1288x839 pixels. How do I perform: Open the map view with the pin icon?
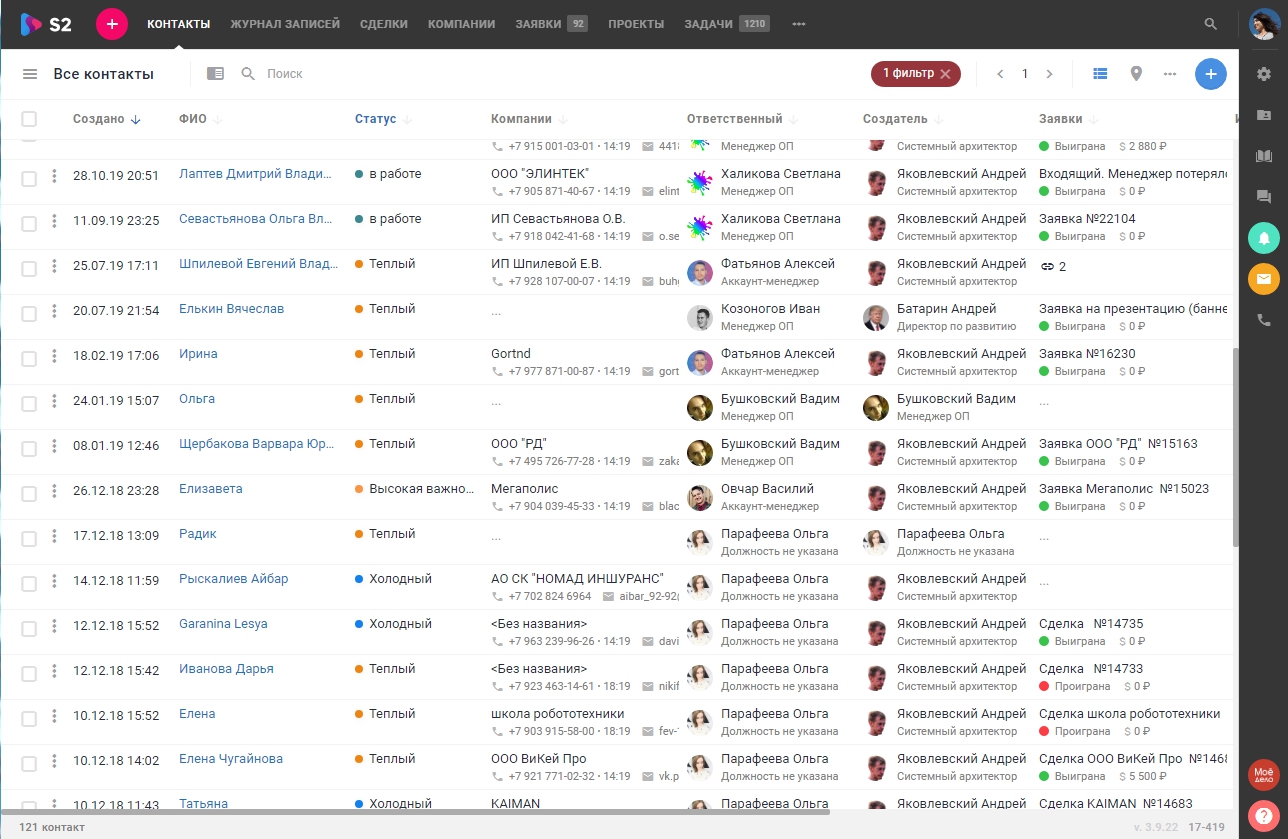point(1136,73)
